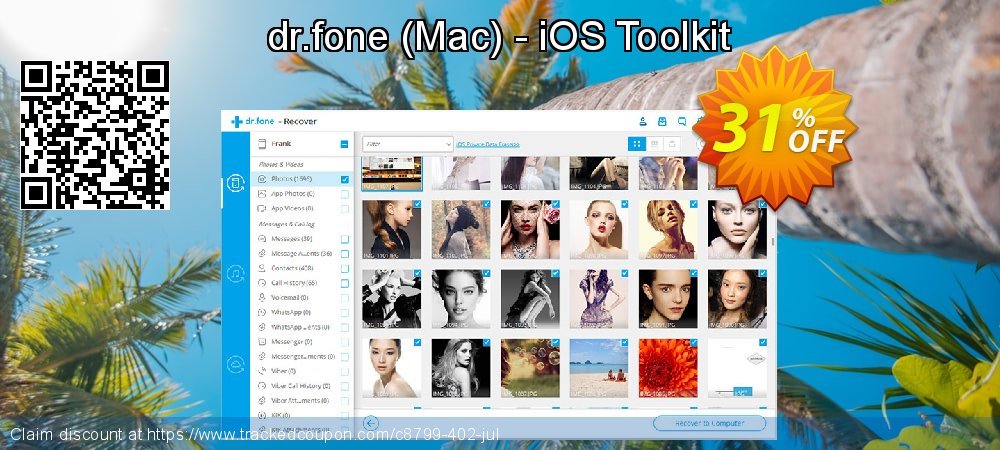1000x450 pixels.
Task: Check the Message Attachments checkbox
Action: 344,254
